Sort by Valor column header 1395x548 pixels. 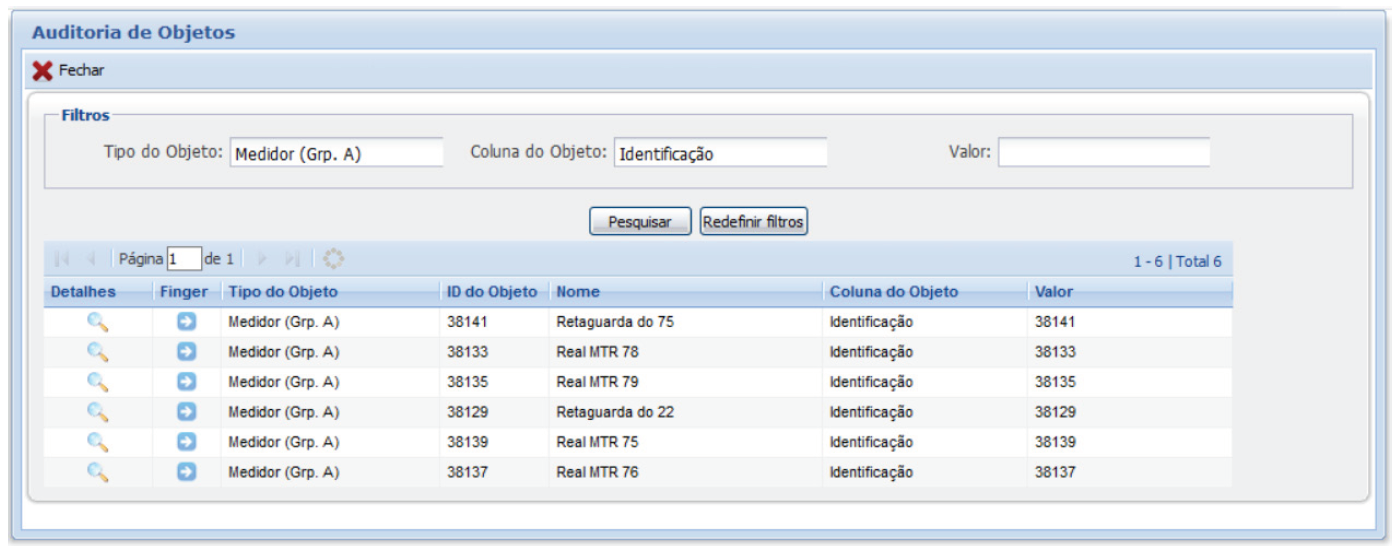[x=1054, y=292]
